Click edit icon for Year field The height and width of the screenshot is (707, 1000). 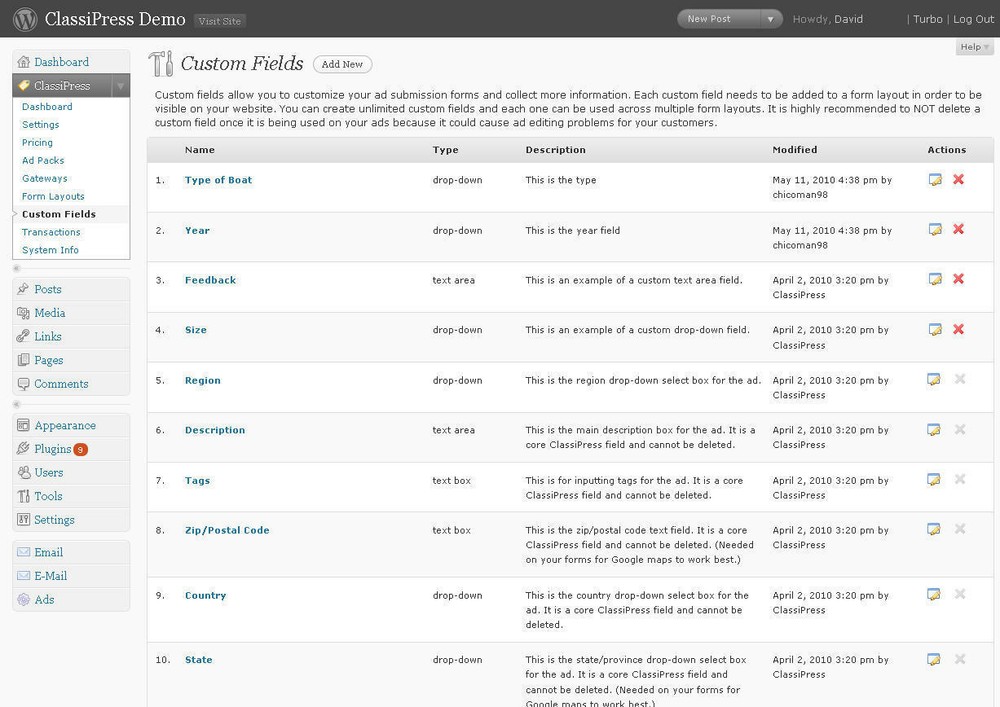pyautogui.click(x=935, y=230)
